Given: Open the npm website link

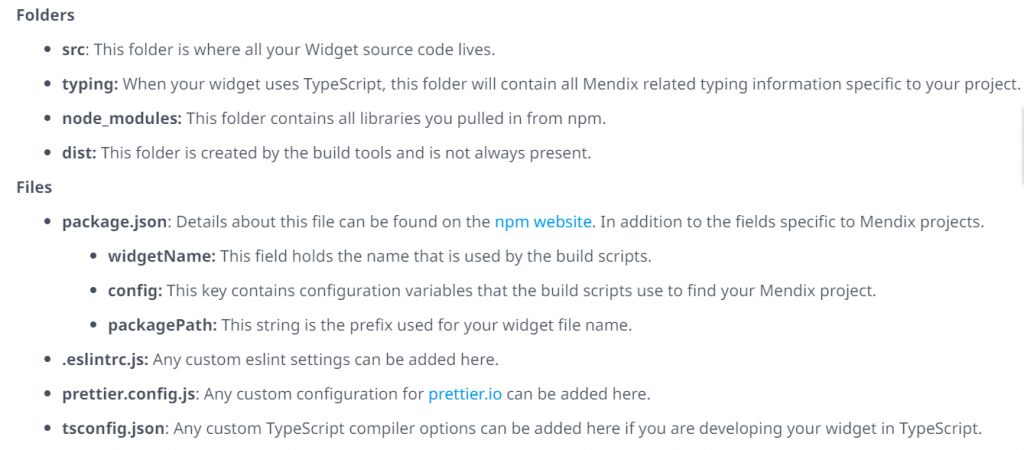Looking at the screenshot, I should tap(543, 221).
